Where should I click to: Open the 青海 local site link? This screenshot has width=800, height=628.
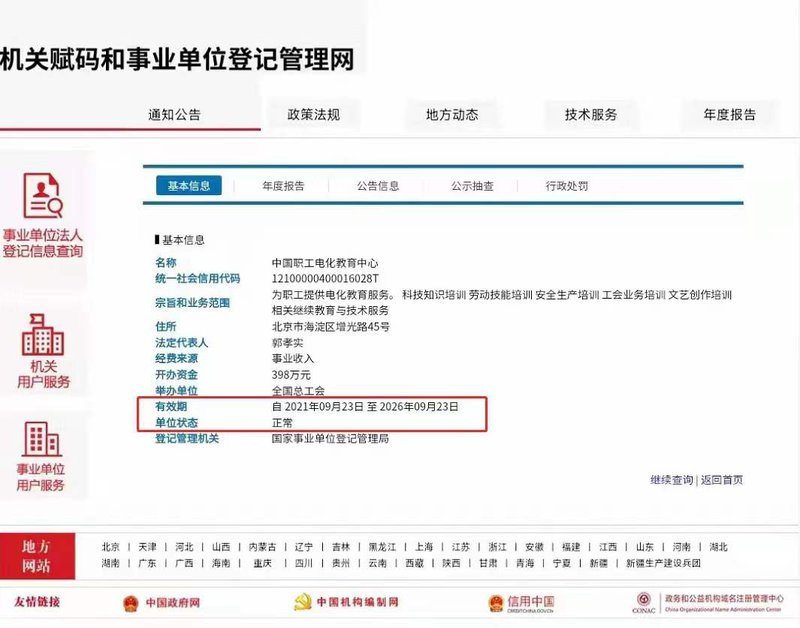pos(525,563)
